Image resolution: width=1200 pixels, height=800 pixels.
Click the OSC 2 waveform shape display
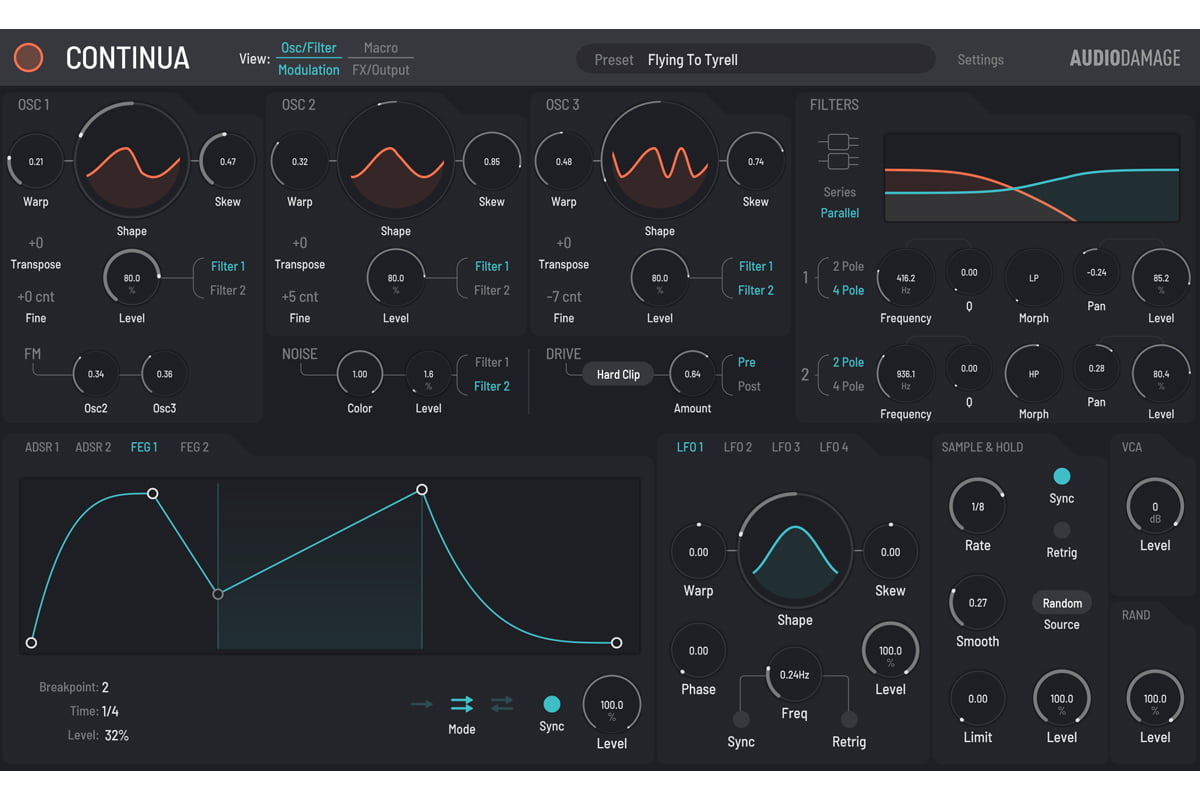tap(395, 160)
